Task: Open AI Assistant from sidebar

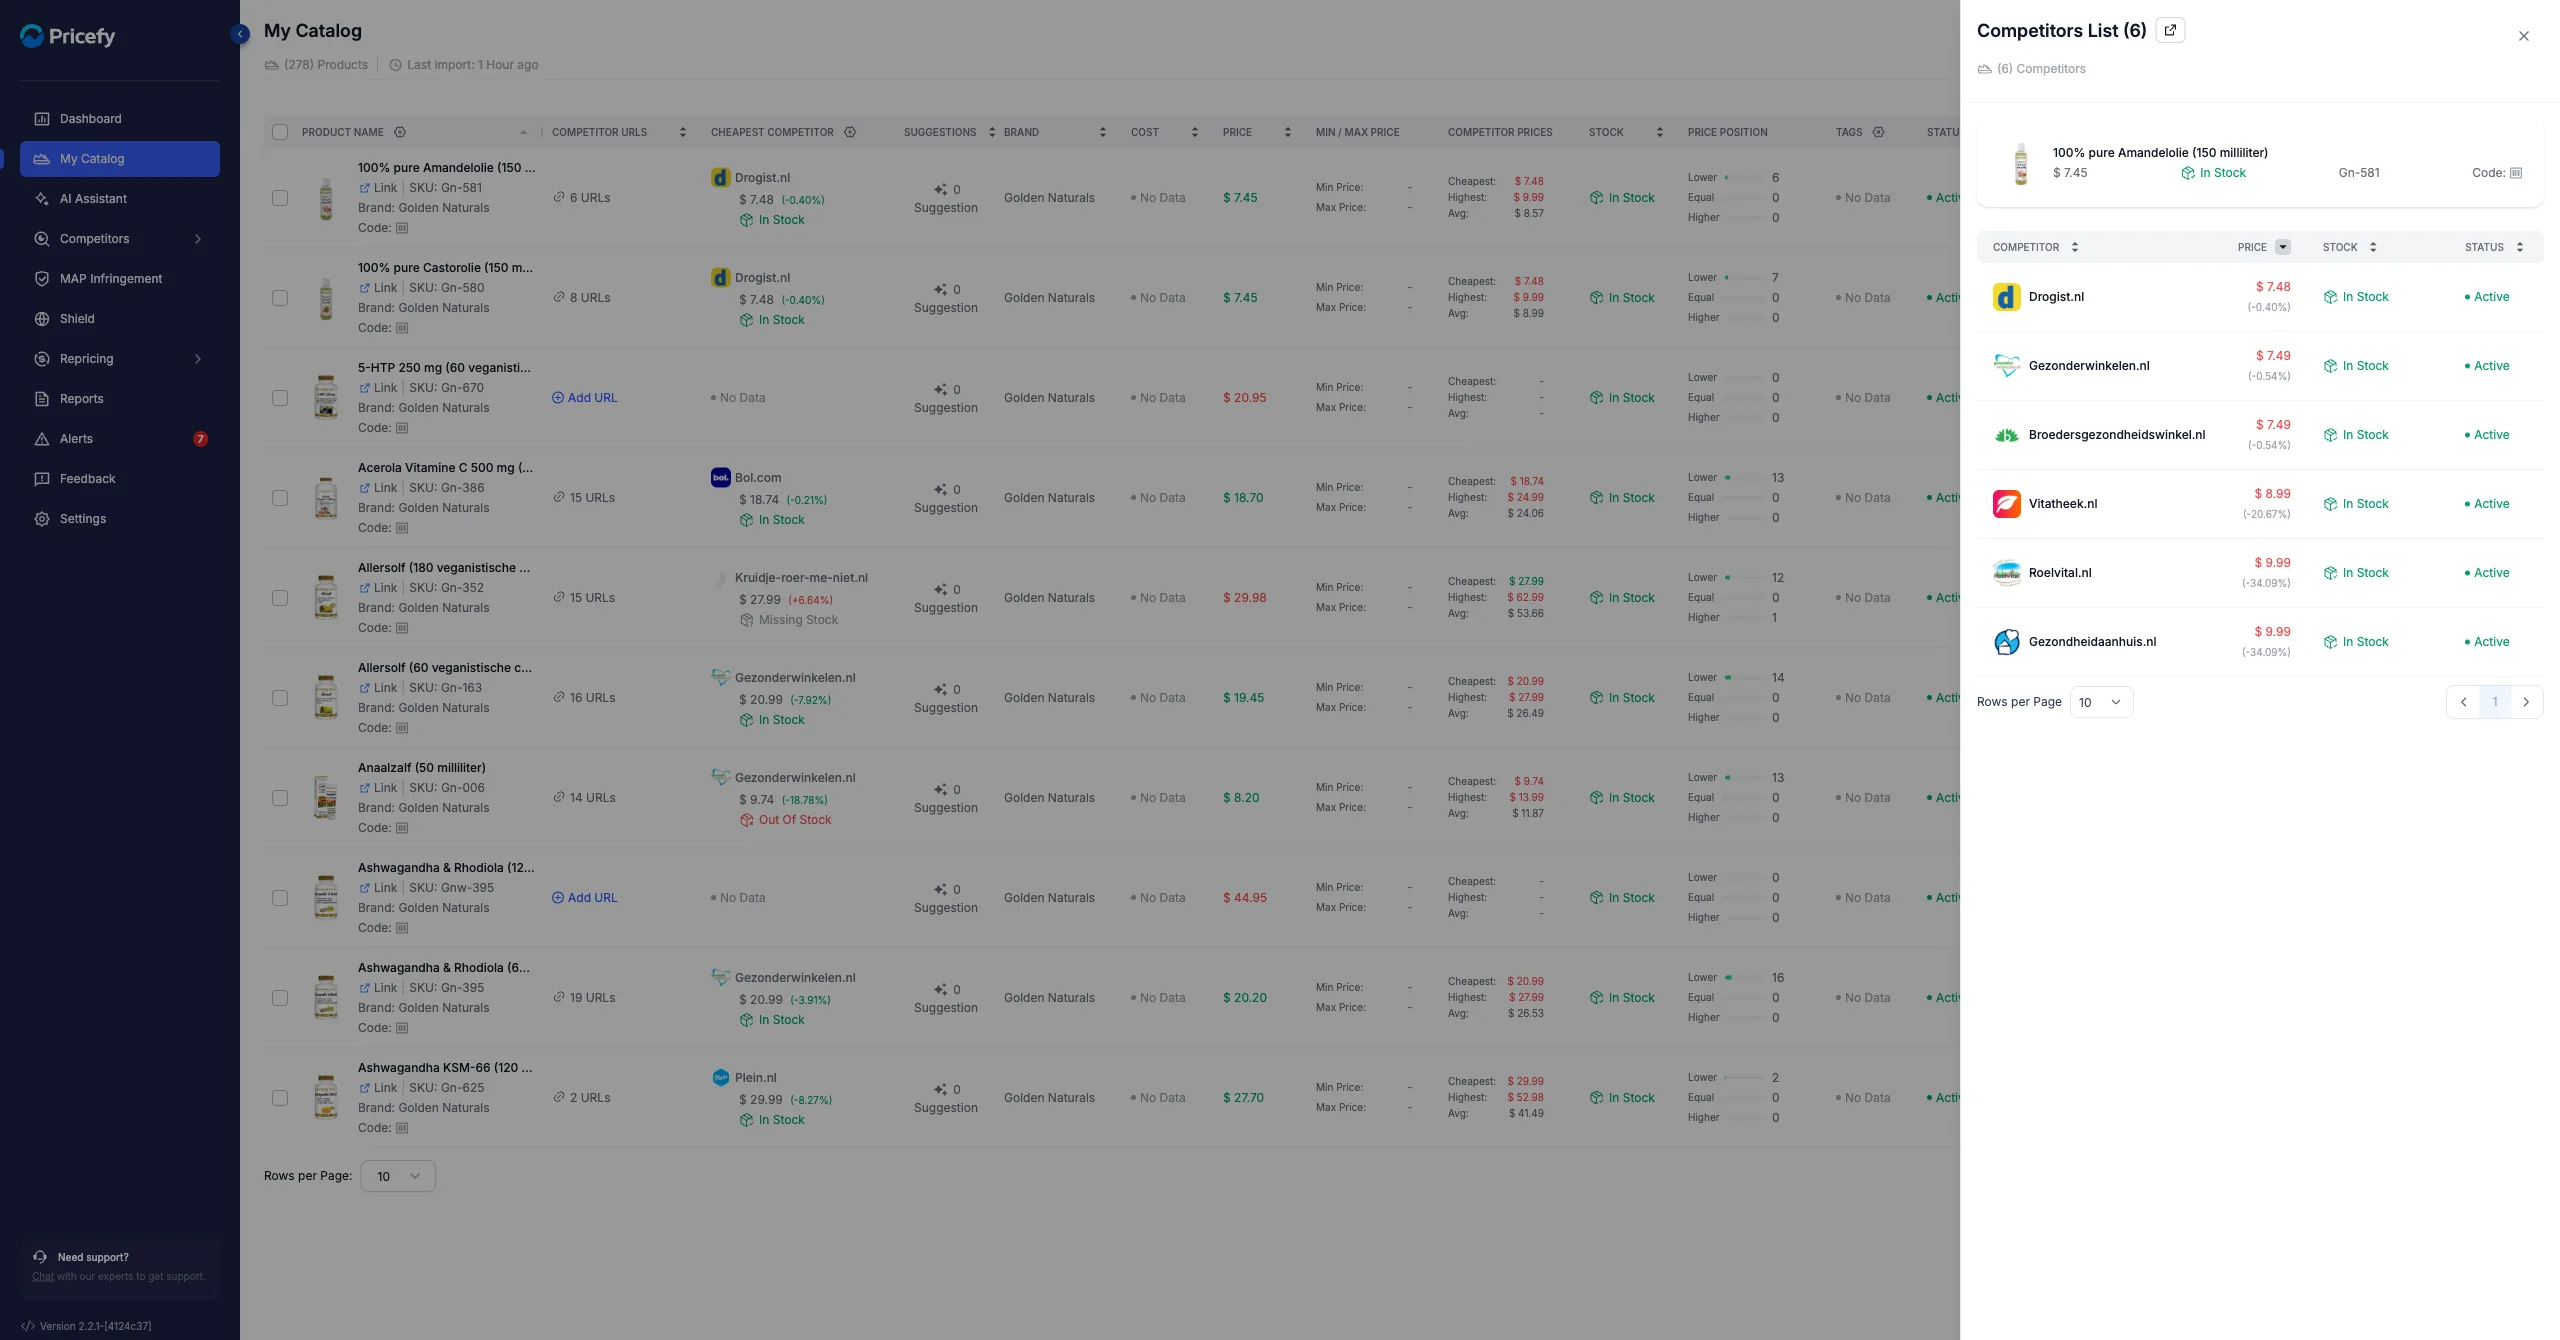Action: (x=120, y=199)
